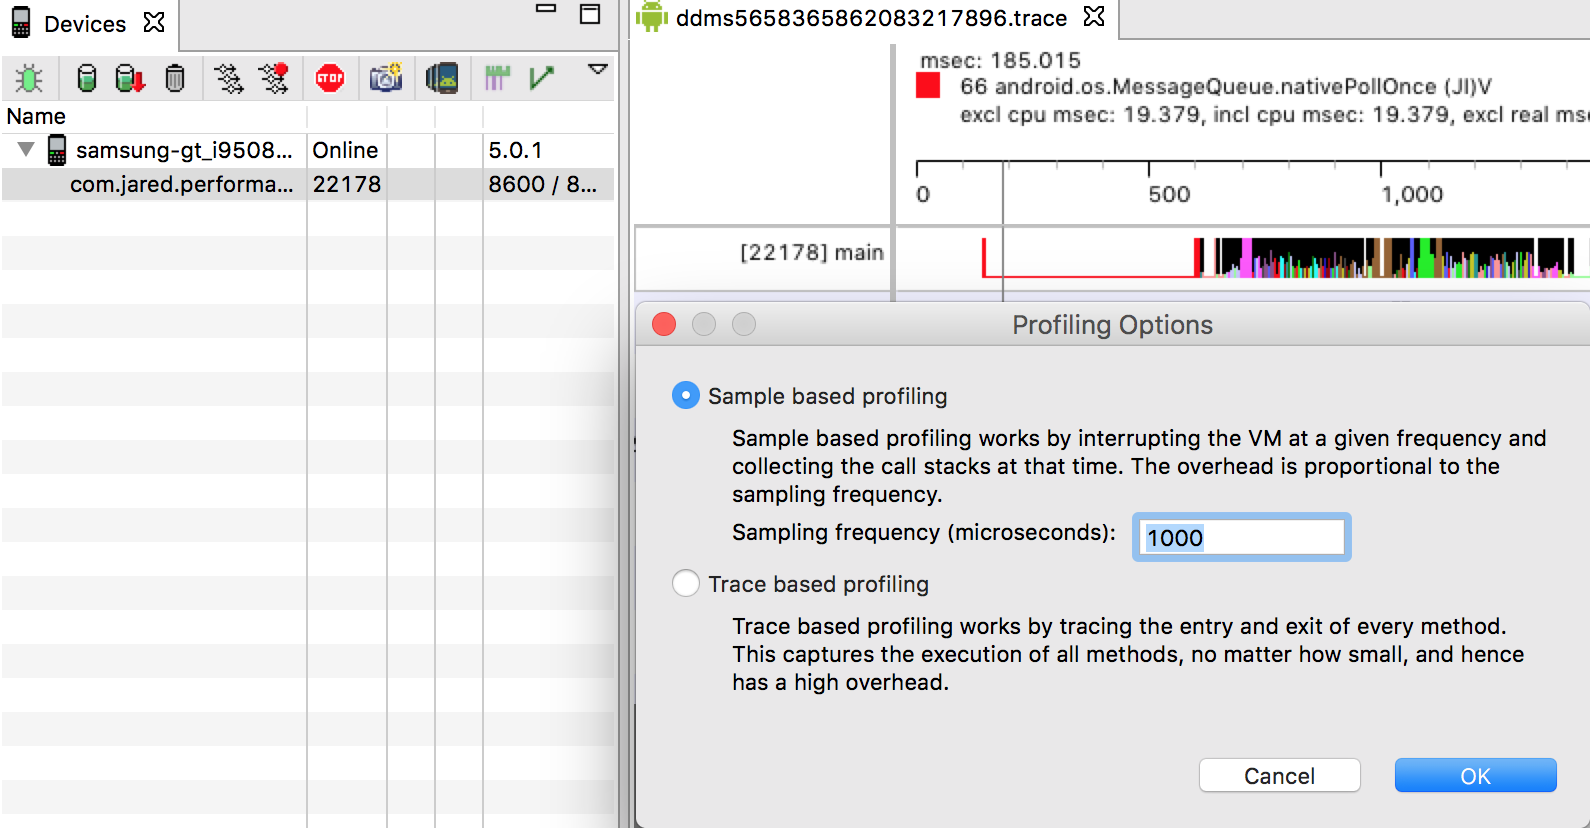Click the Dump HPROF file icon
This screenshot has height=828, width=1590.
click(130, 78)
